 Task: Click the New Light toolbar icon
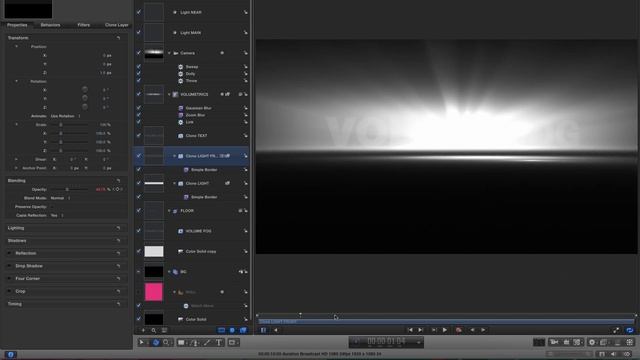566,342
